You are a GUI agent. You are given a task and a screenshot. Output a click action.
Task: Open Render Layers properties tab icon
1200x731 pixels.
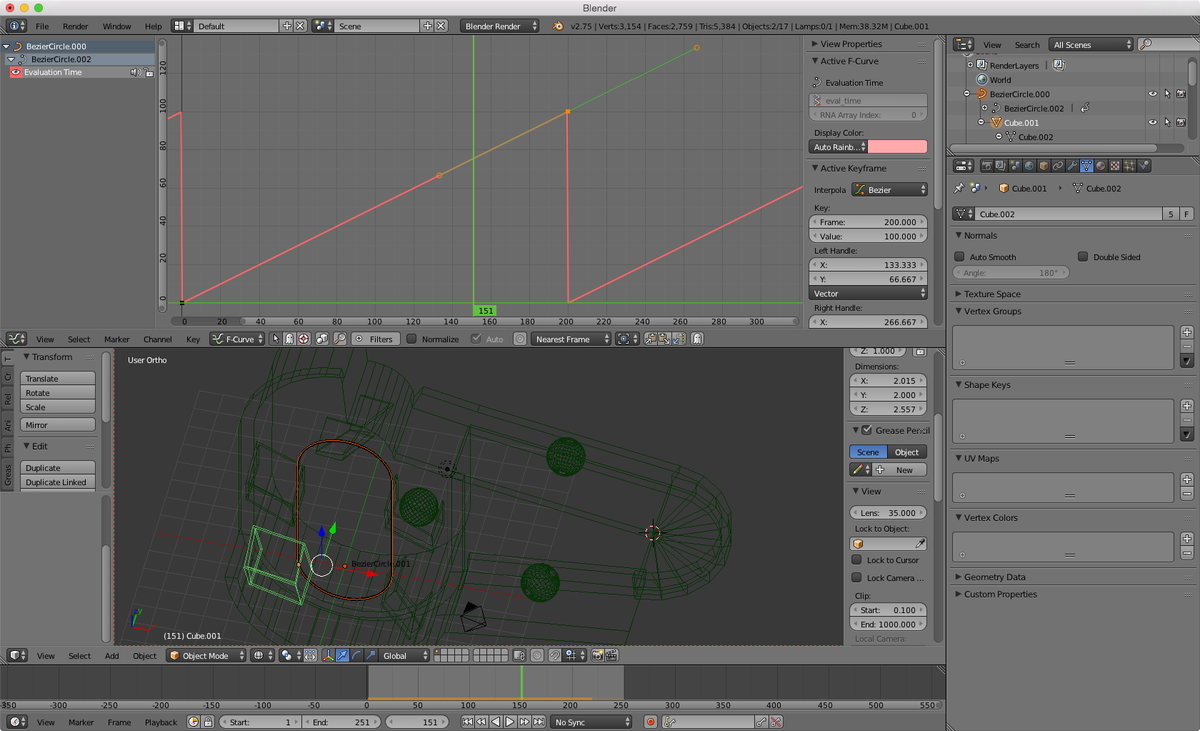pyautogui.click(x=1001, y=166)
